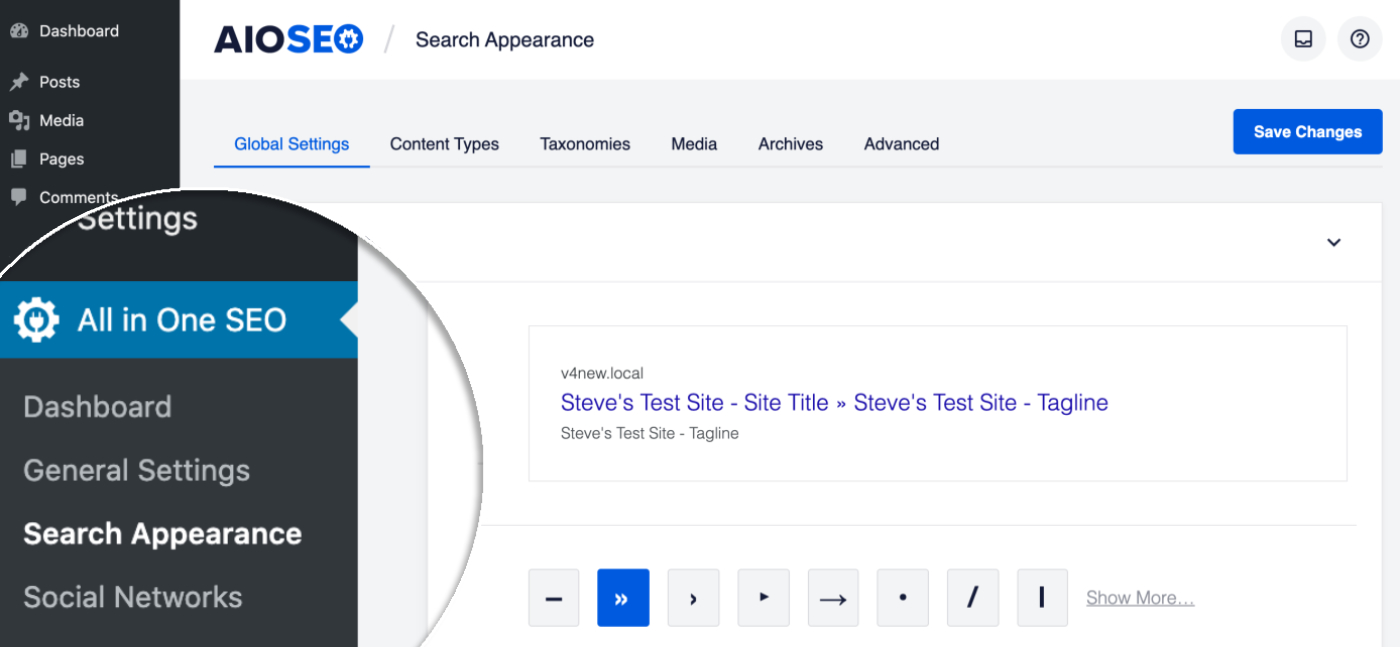1400x647 pixels.
Task: Open the notifications inbox icon
Action: (1303, 40)
